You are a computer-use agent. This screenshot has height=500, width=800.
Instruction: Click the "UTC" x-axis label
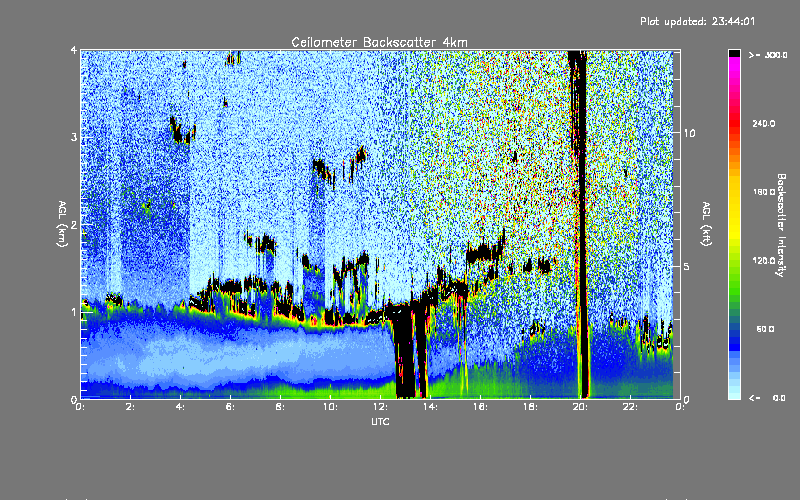(x=380, y=421)
